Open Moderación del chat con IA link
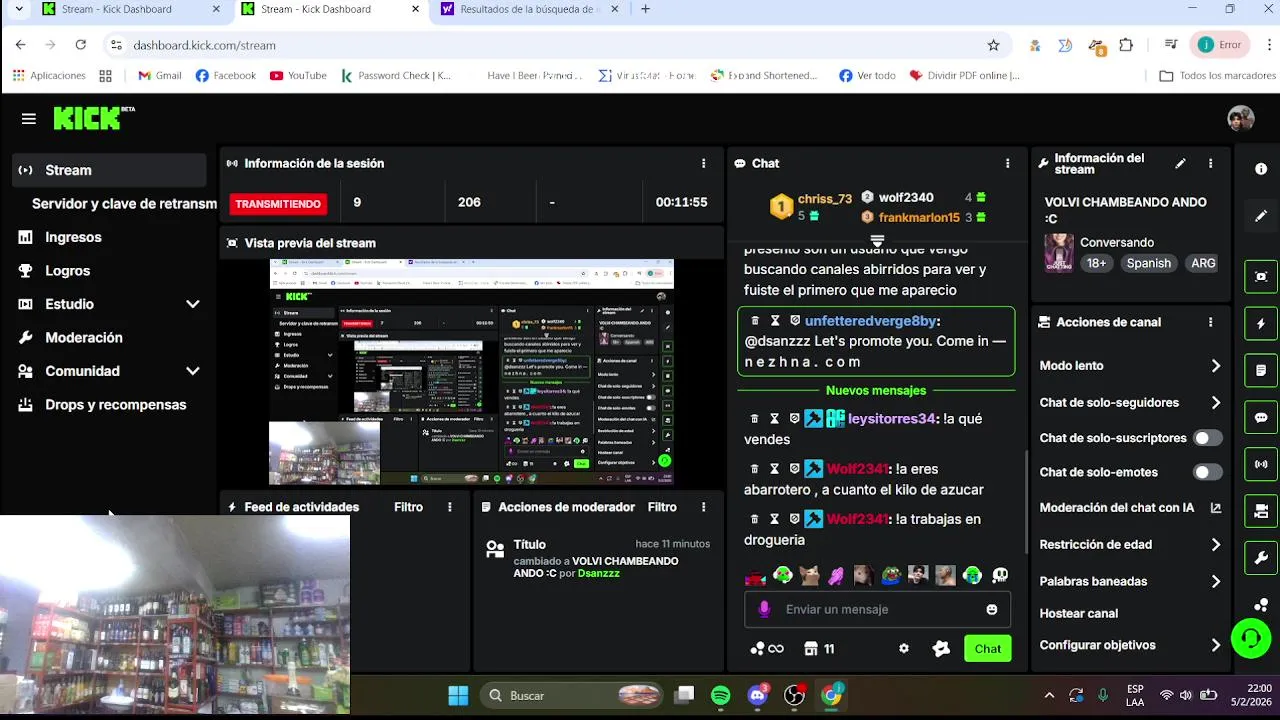Viewport: 1280px width, 720px height. pyautogui.click(x=1130, y=508)
